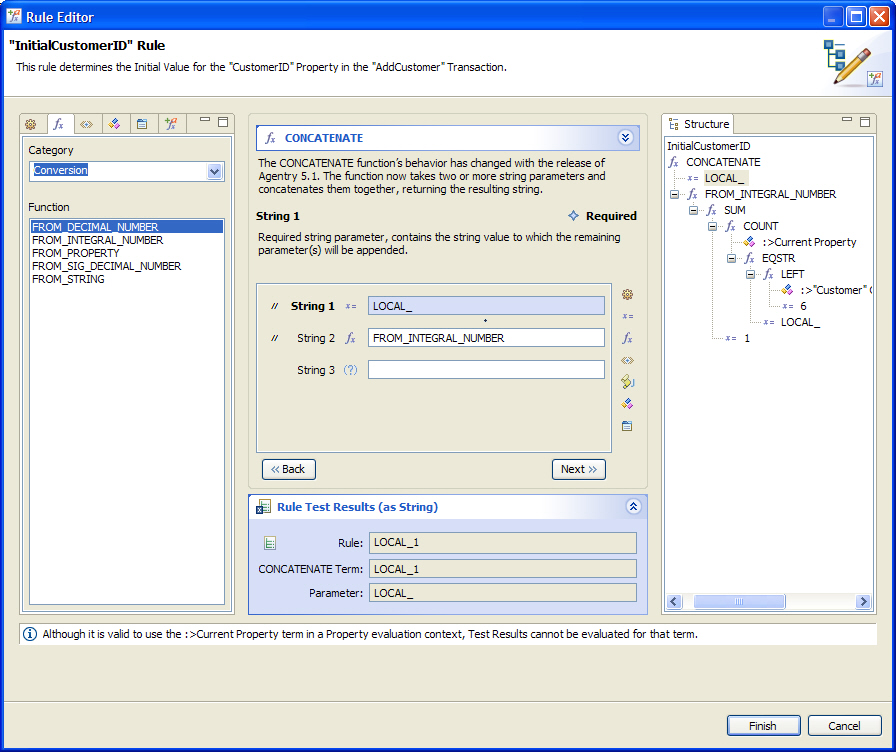Click the gear icon beside the String parameters
Screen dimensions: 896x752
pyautogui.click(x=627, y=295)
